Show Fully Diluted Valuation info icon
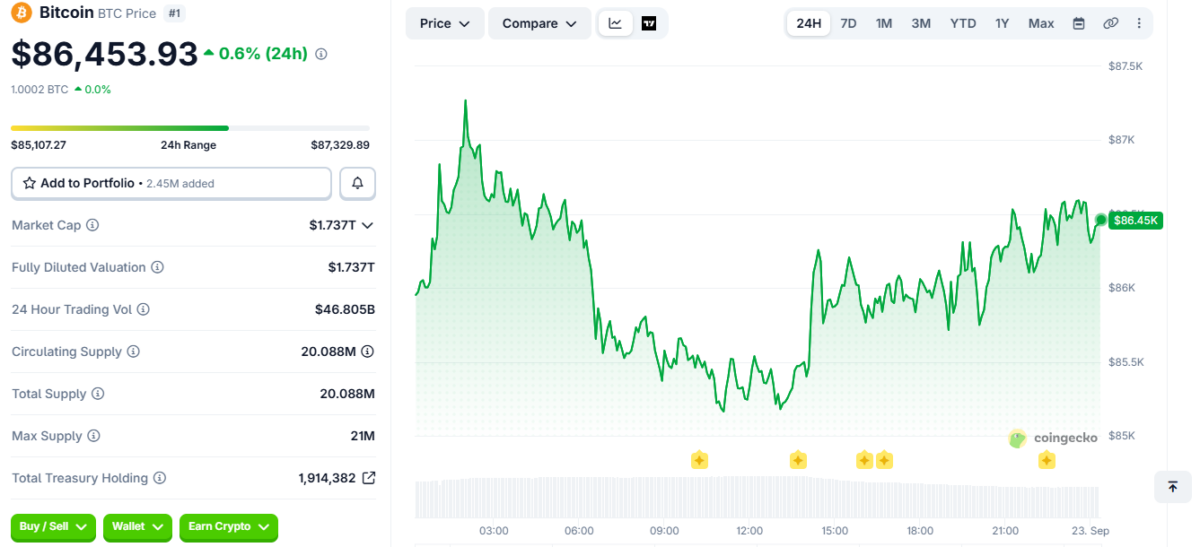The image size is (1200, 547). coord(157,267)
